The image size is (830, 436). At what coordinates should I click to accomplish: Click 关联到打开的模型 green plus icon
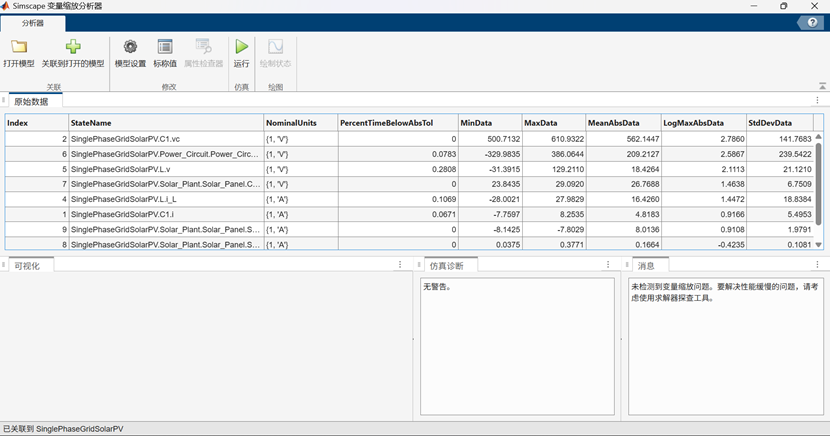(73, 47)
